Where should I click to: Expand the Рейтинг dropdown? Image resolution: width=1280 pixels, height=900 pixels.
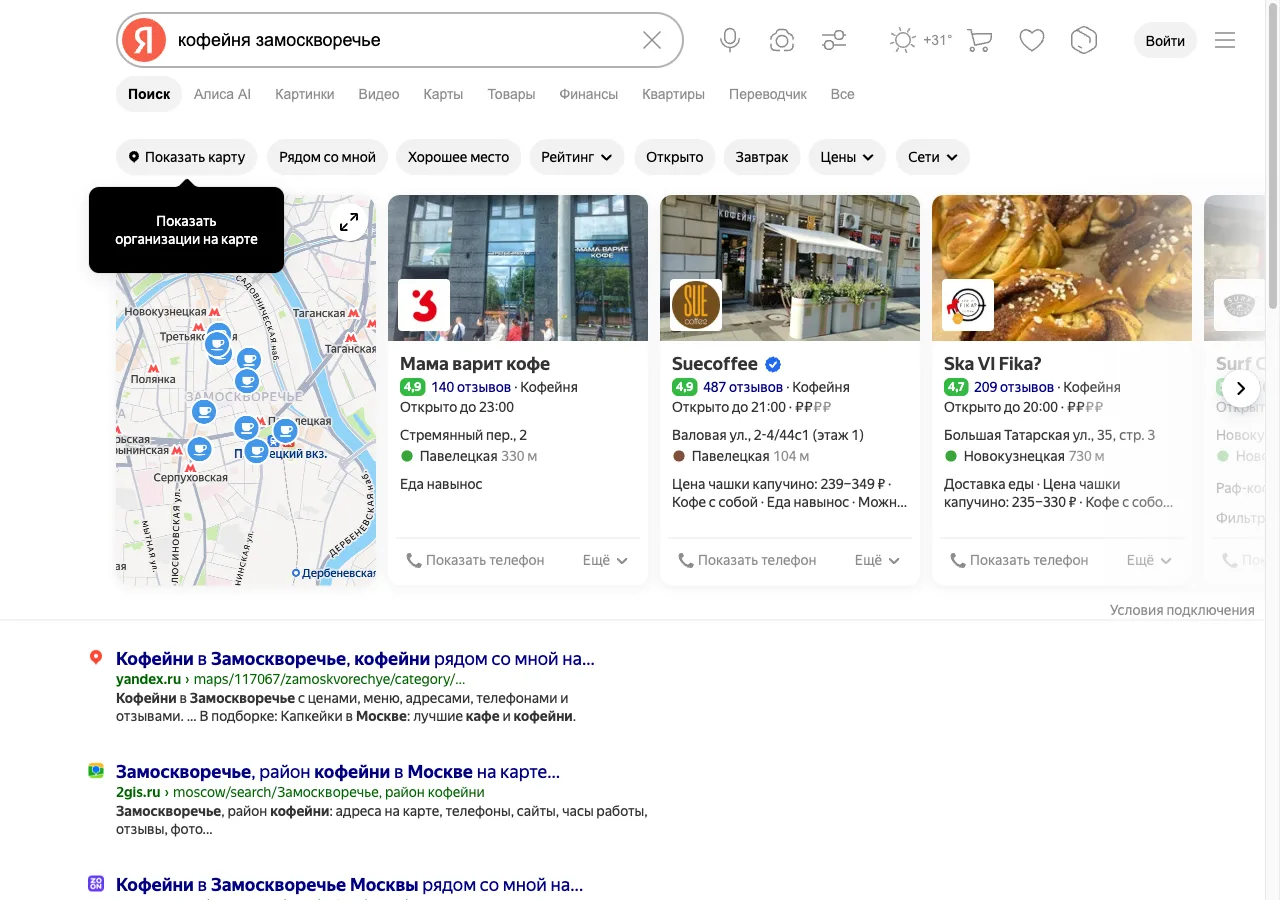(577, 157)
